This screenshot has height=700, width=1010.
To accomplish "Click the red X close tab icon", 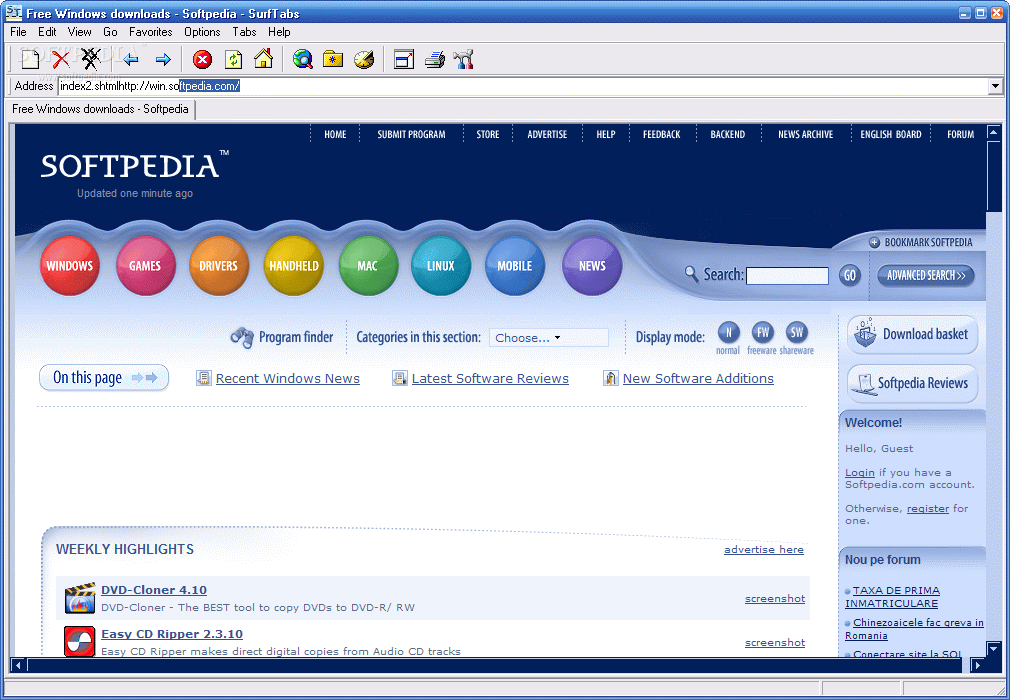I will pyautogui.click(x=61, y=60).
